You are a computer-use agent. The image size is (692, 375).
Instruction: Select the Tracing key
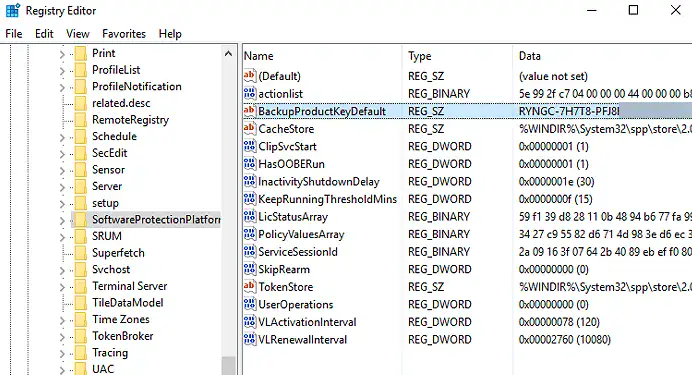click(110, 353)
